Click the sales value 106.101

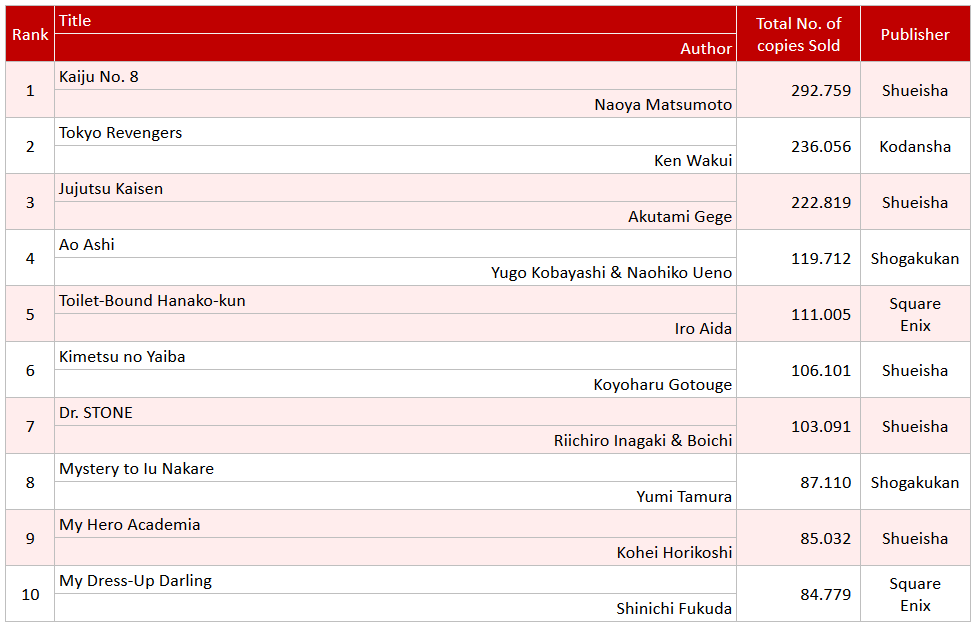coord(820,370)
